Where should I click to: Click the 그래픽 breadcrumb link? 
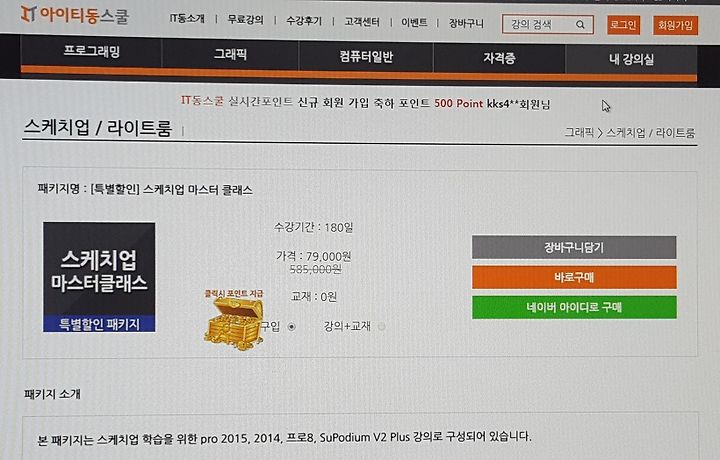(x=579, y=132)
